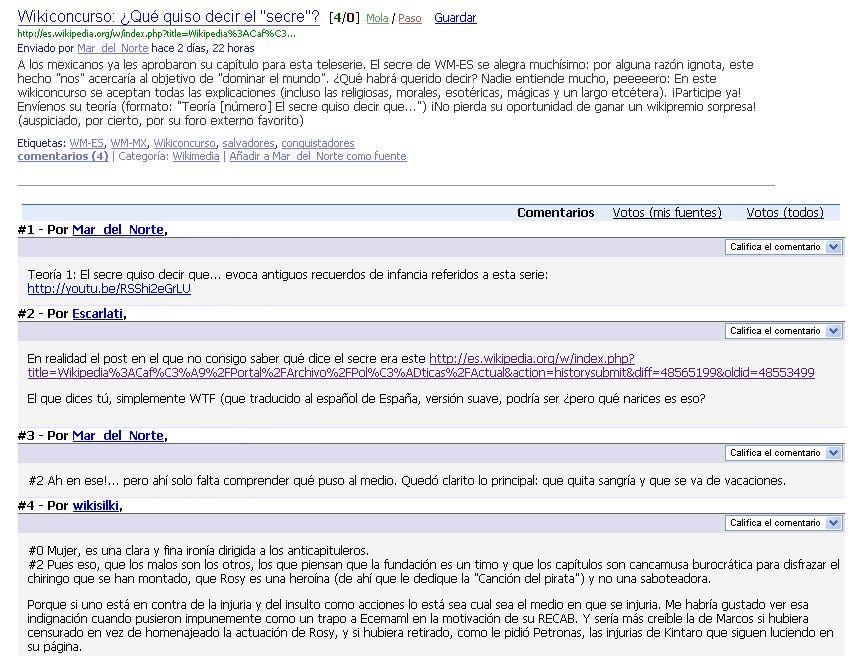
Task: Click the green story URL text
Action: click(x=156, y=33)
